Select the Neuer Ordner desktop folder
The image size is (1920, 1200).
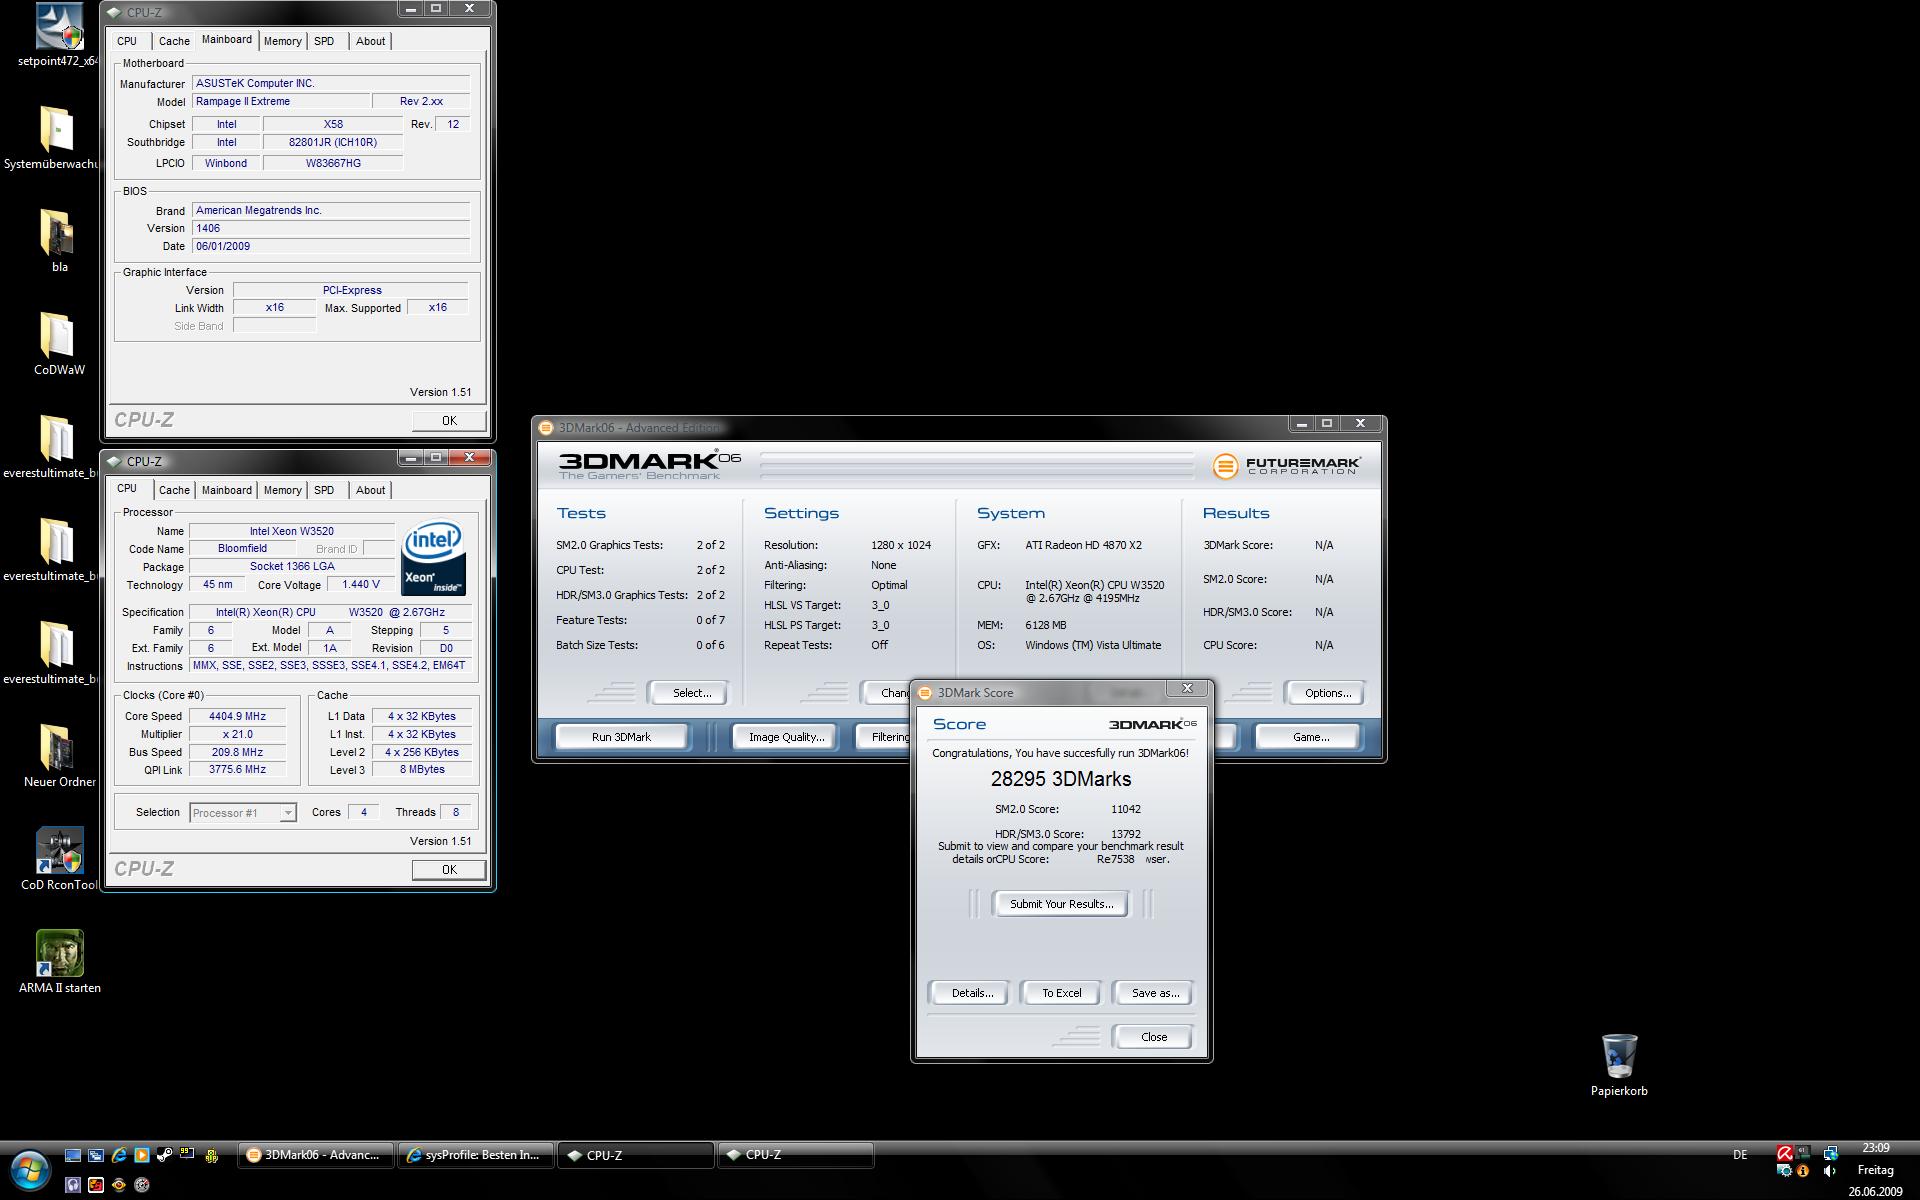tap(59, 755)
